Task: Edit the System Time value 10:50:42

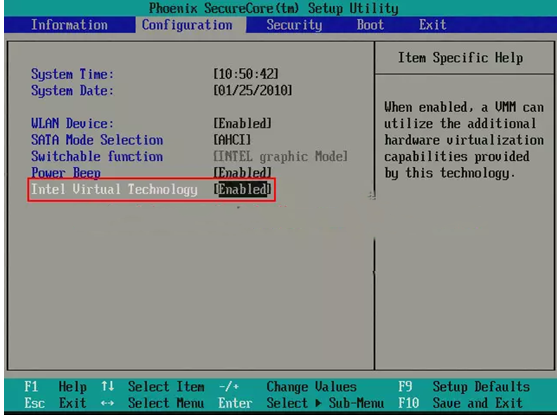Action: coord(246,74)
